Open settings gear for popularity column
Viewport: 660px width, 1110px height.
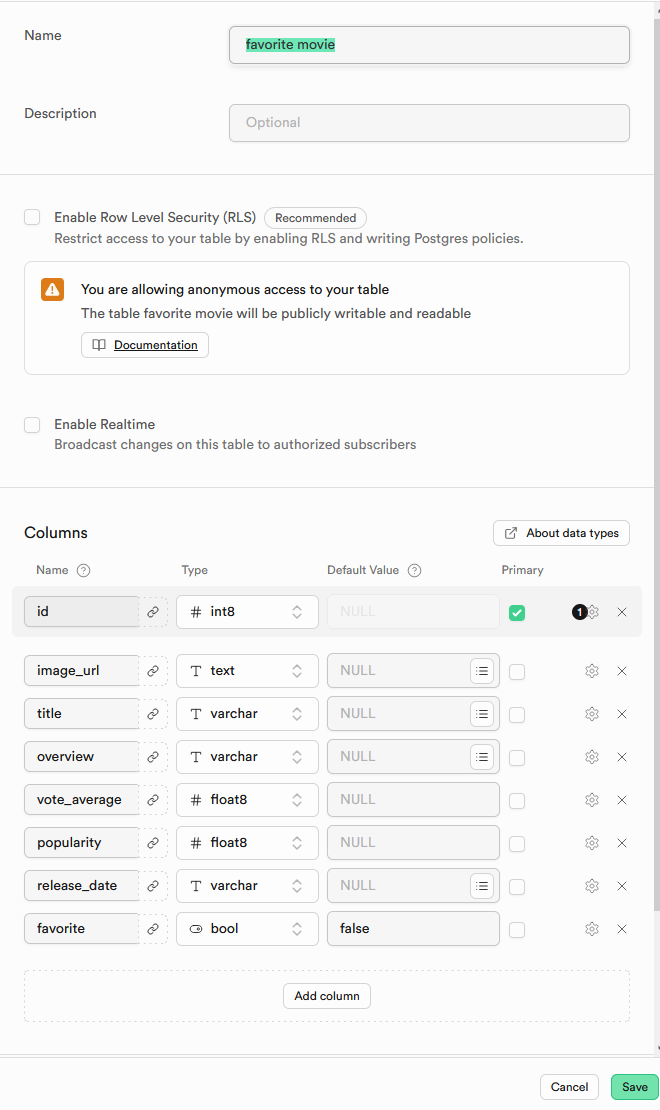(x=592, y=843)
